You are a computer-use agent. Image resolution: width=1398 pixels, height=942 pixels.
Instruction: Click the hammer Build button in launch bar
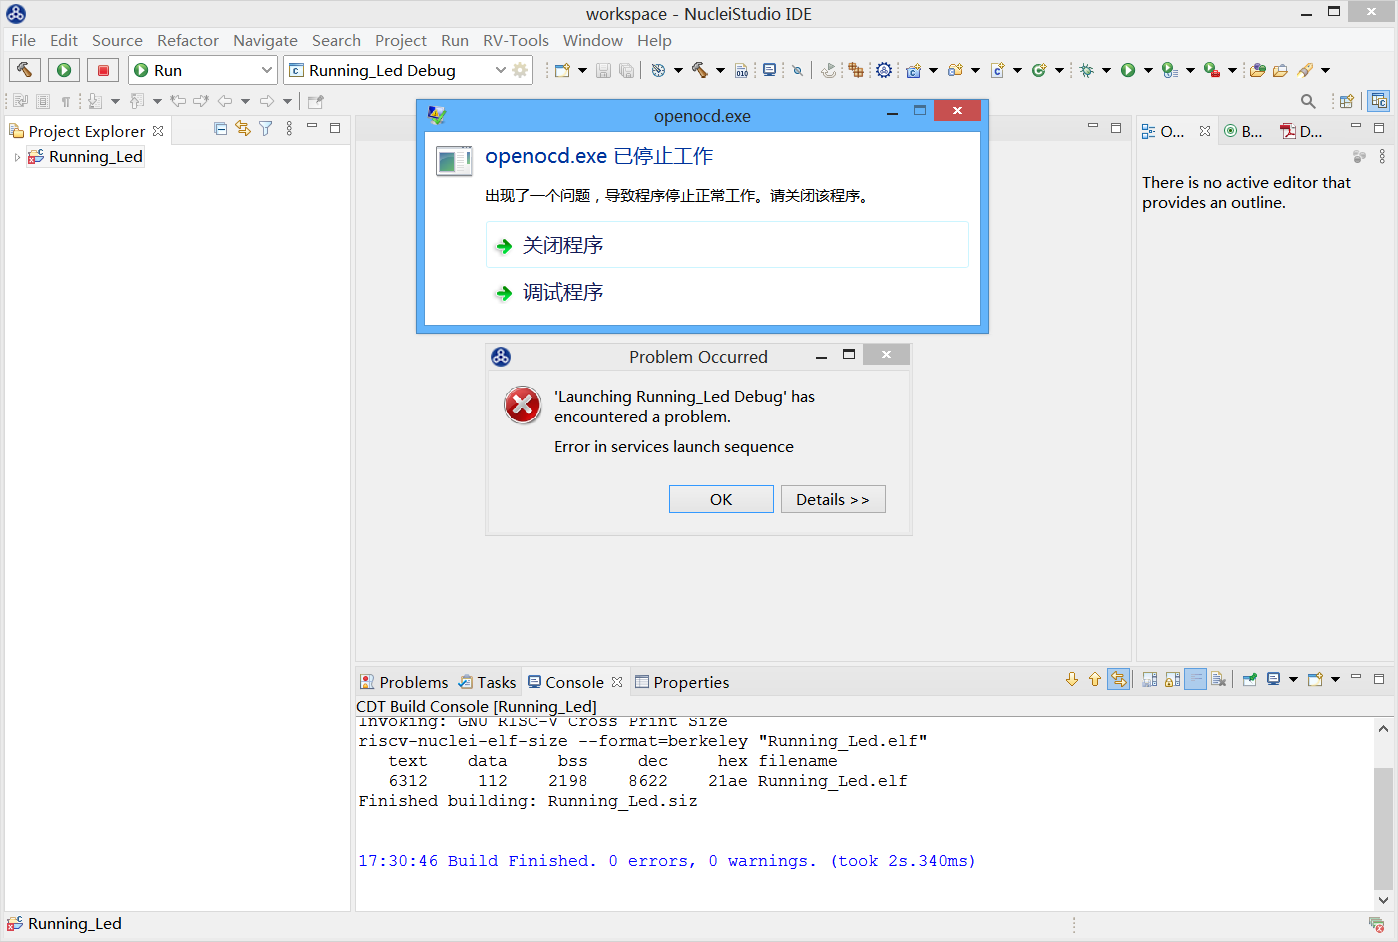tap(24, 70)
